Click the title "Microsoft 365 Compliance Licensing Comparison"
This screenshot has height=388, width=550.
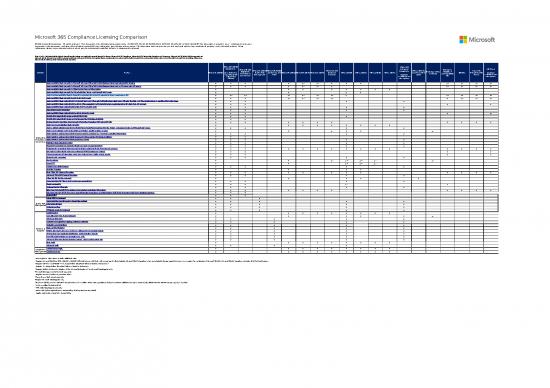tap(91, 37)
